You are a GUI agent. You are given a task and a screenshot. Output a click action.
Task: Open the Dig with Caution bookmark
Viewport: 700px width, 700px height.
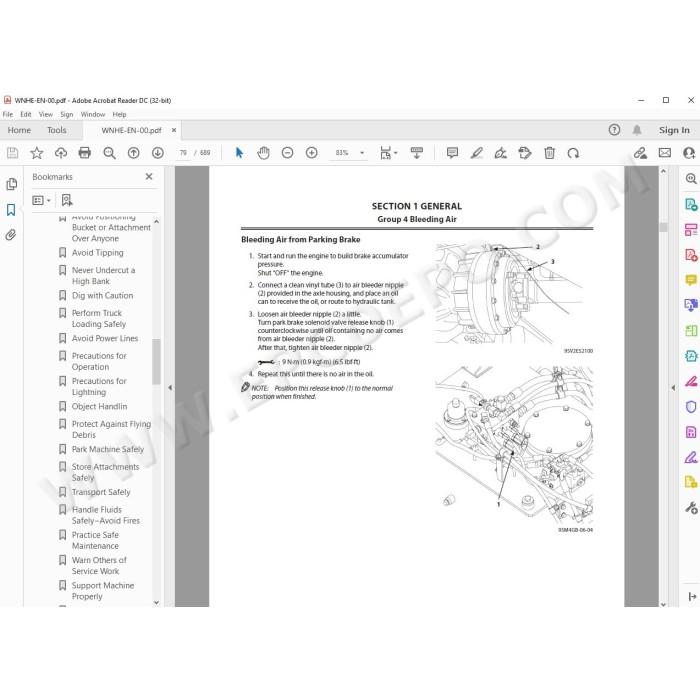click(x=102, y=296)
